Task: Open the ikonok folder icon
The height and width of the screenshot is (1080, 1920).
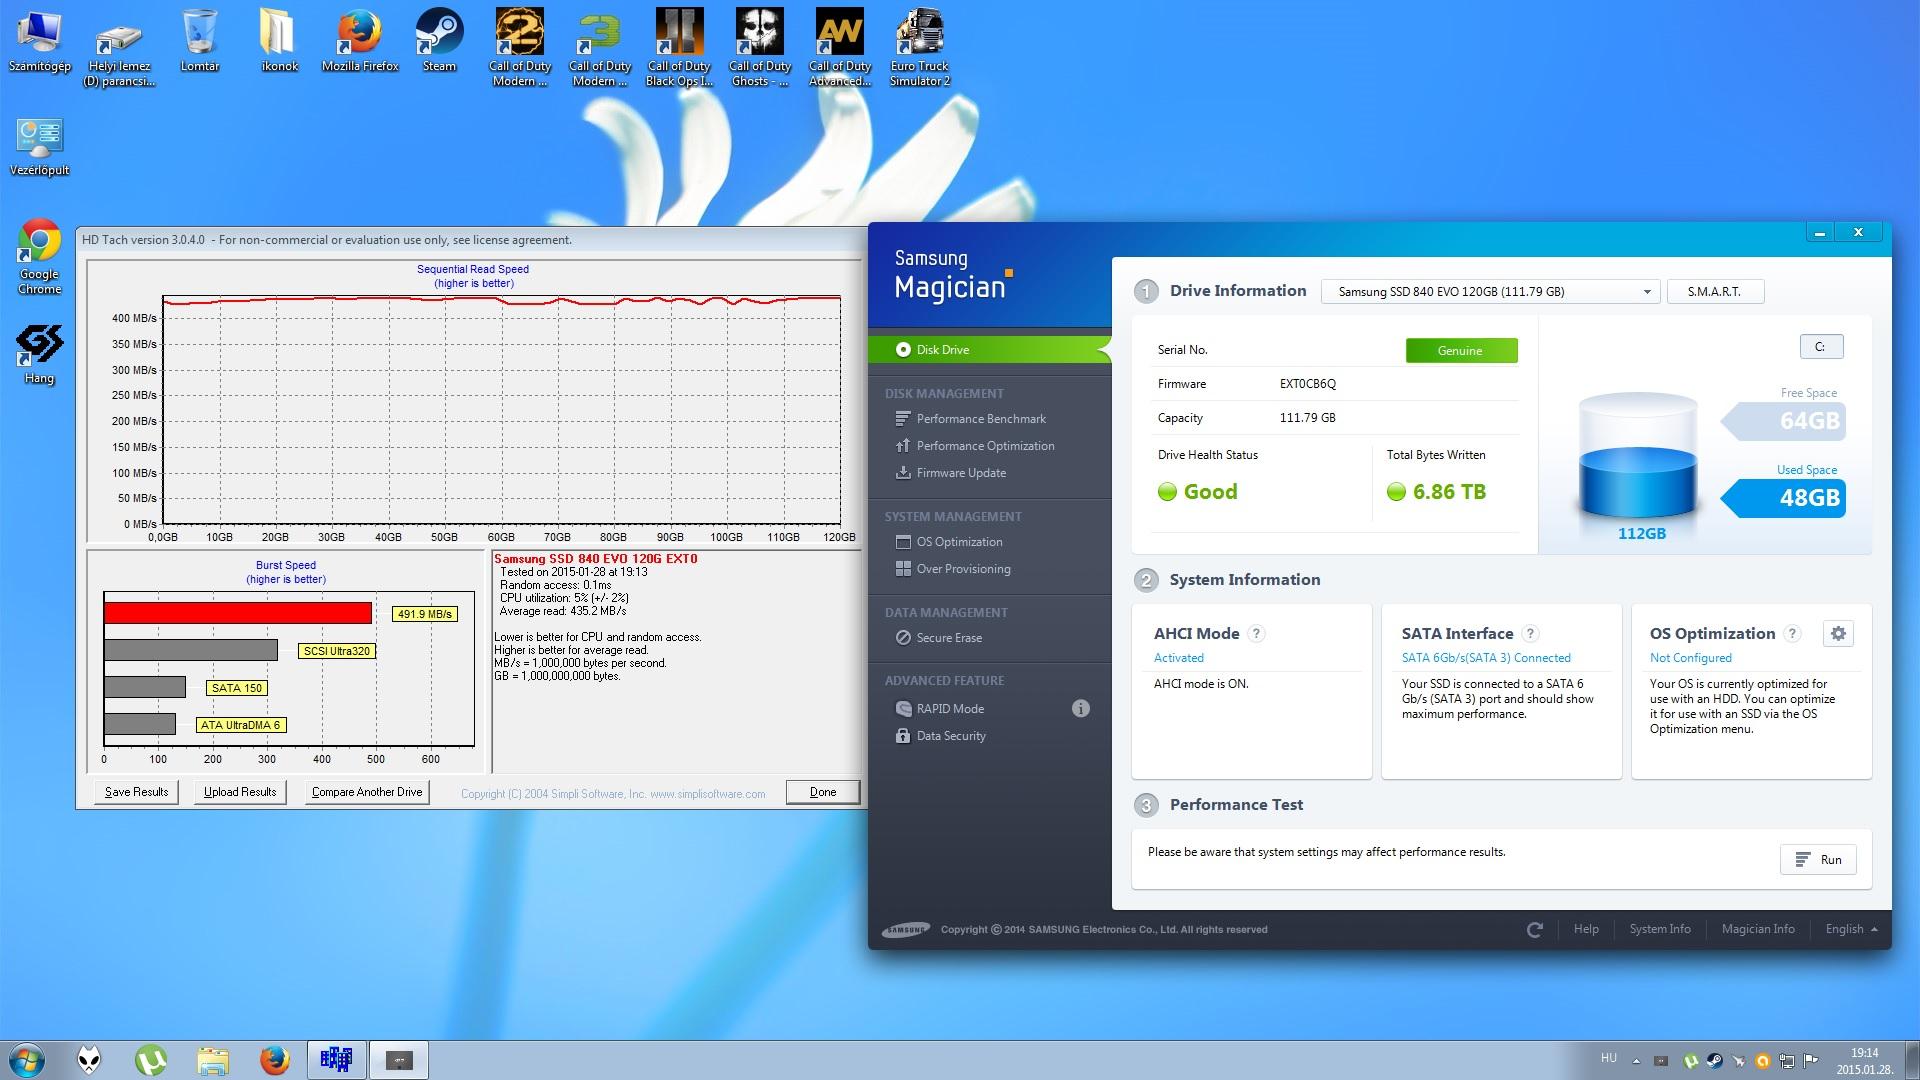Action: coord(279,40)
